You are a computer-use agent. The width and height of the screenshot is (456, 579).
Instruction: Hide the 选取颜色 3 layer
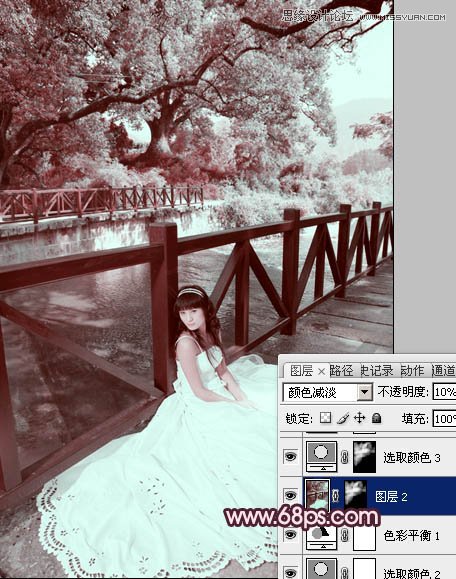pos(291,457)
